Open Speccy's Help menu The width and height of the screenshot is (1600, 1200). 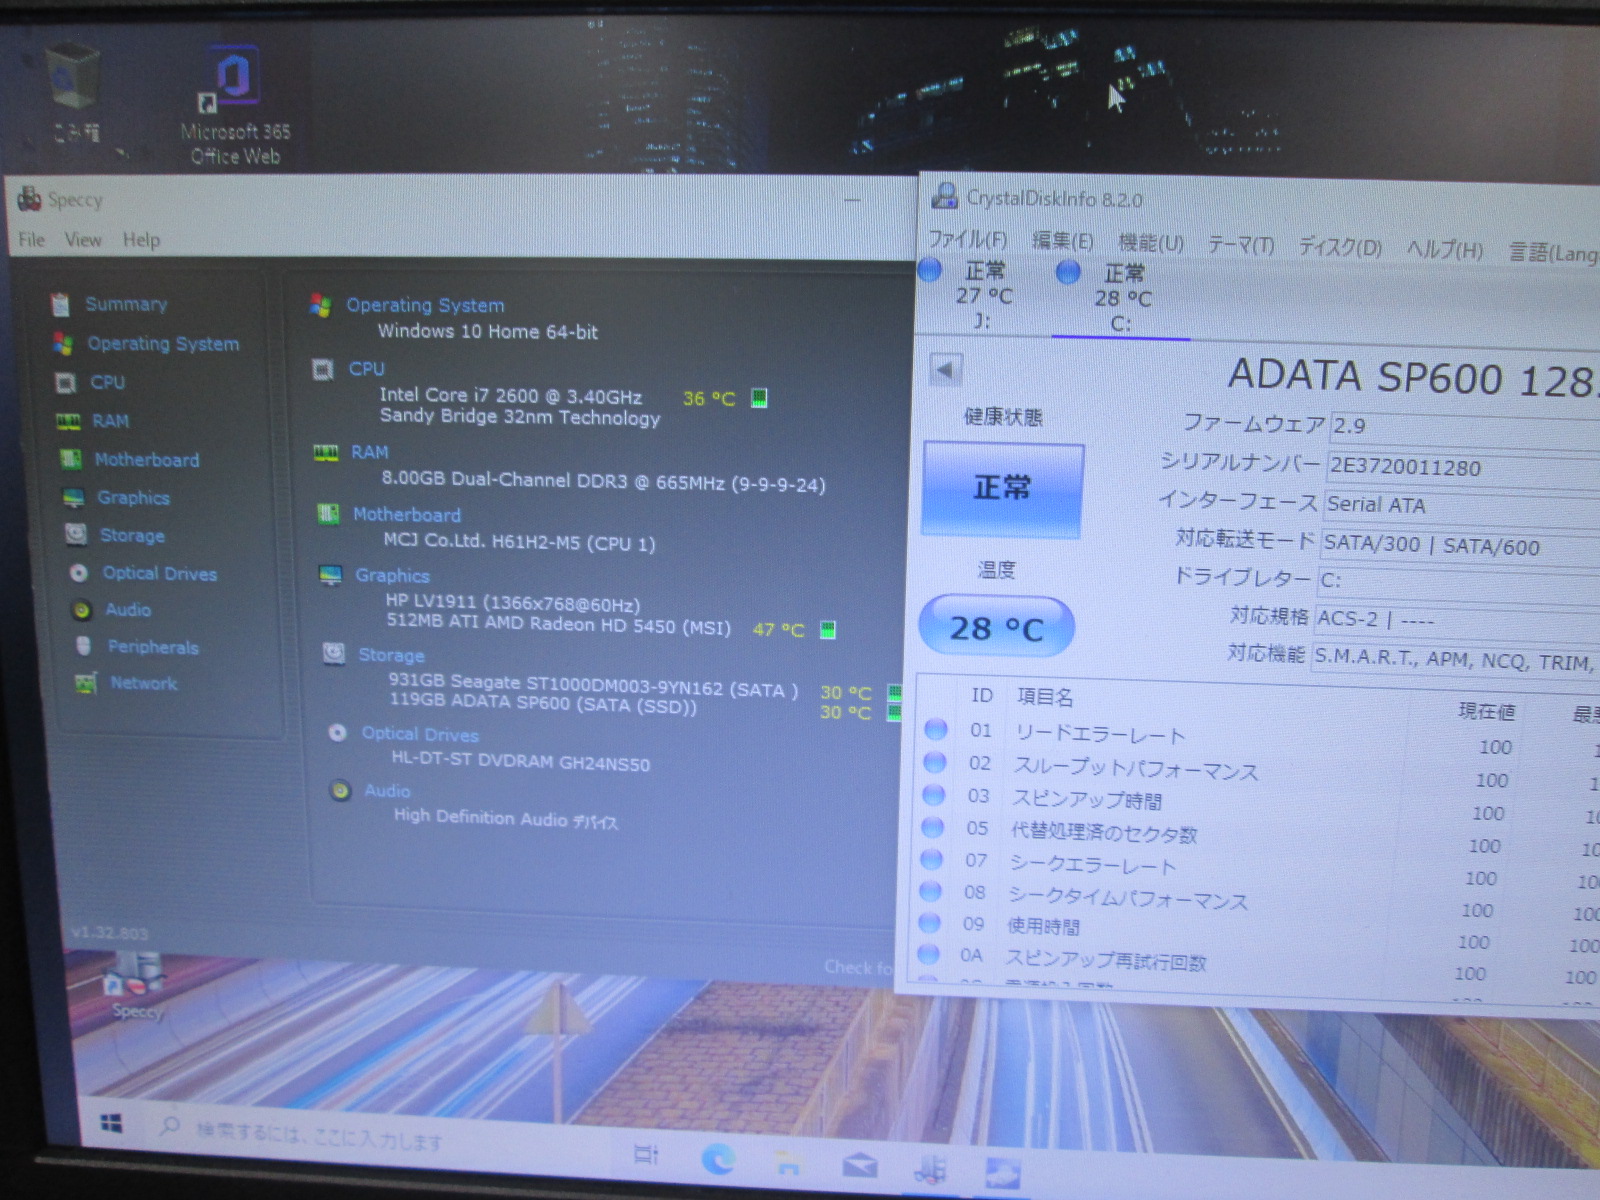point(141,240)
